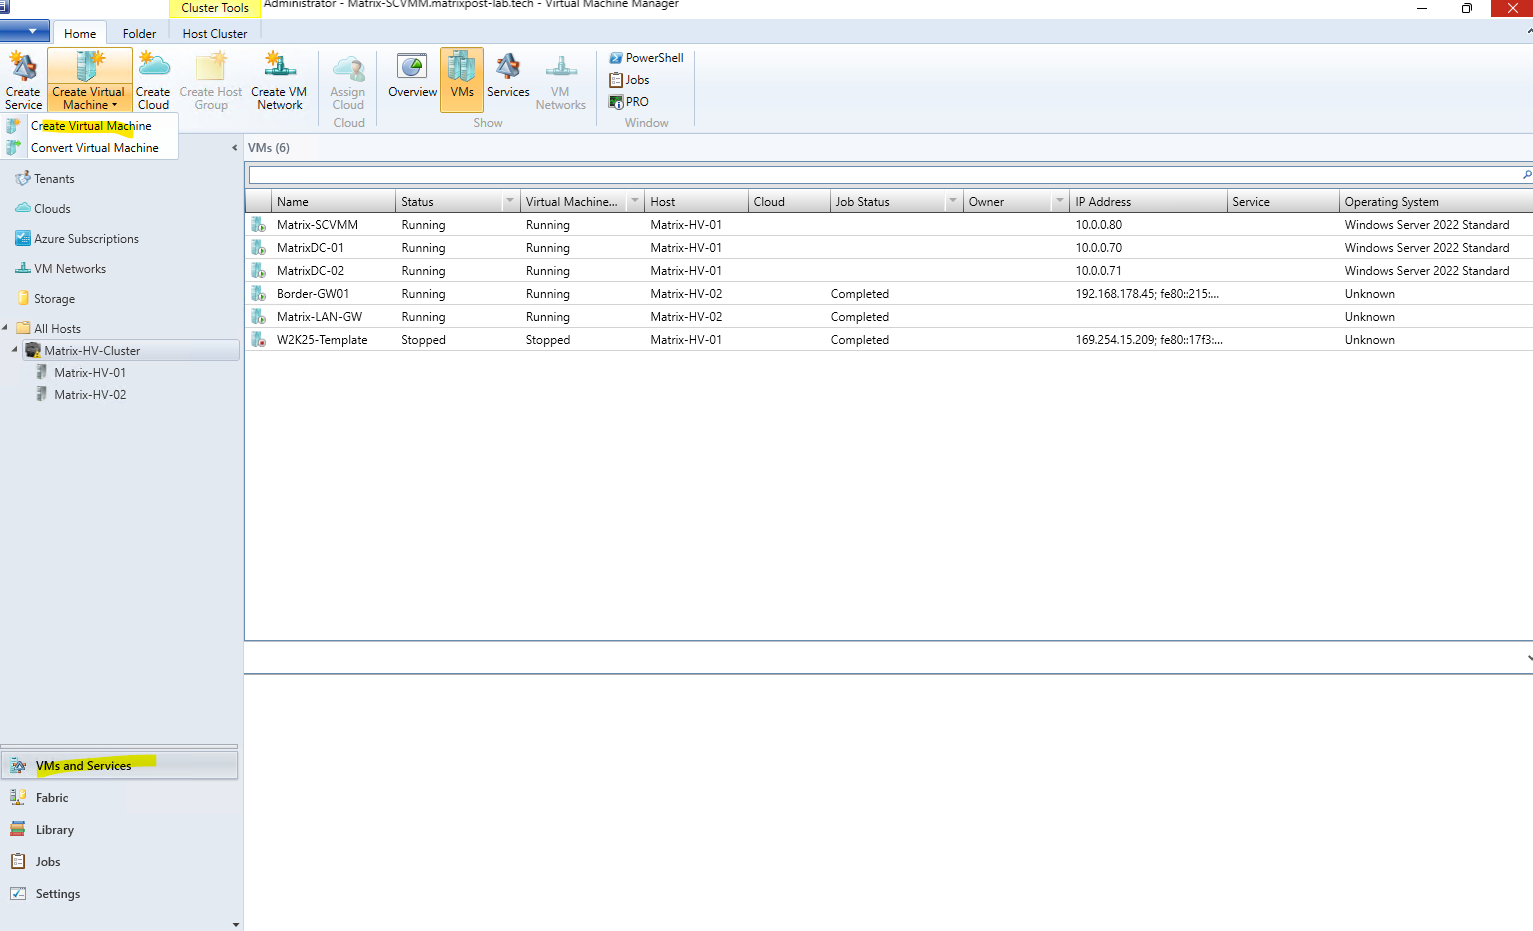Open the Host Cluster ribbon tab
The image size is (1533, 931).
[x=215, y=33]
